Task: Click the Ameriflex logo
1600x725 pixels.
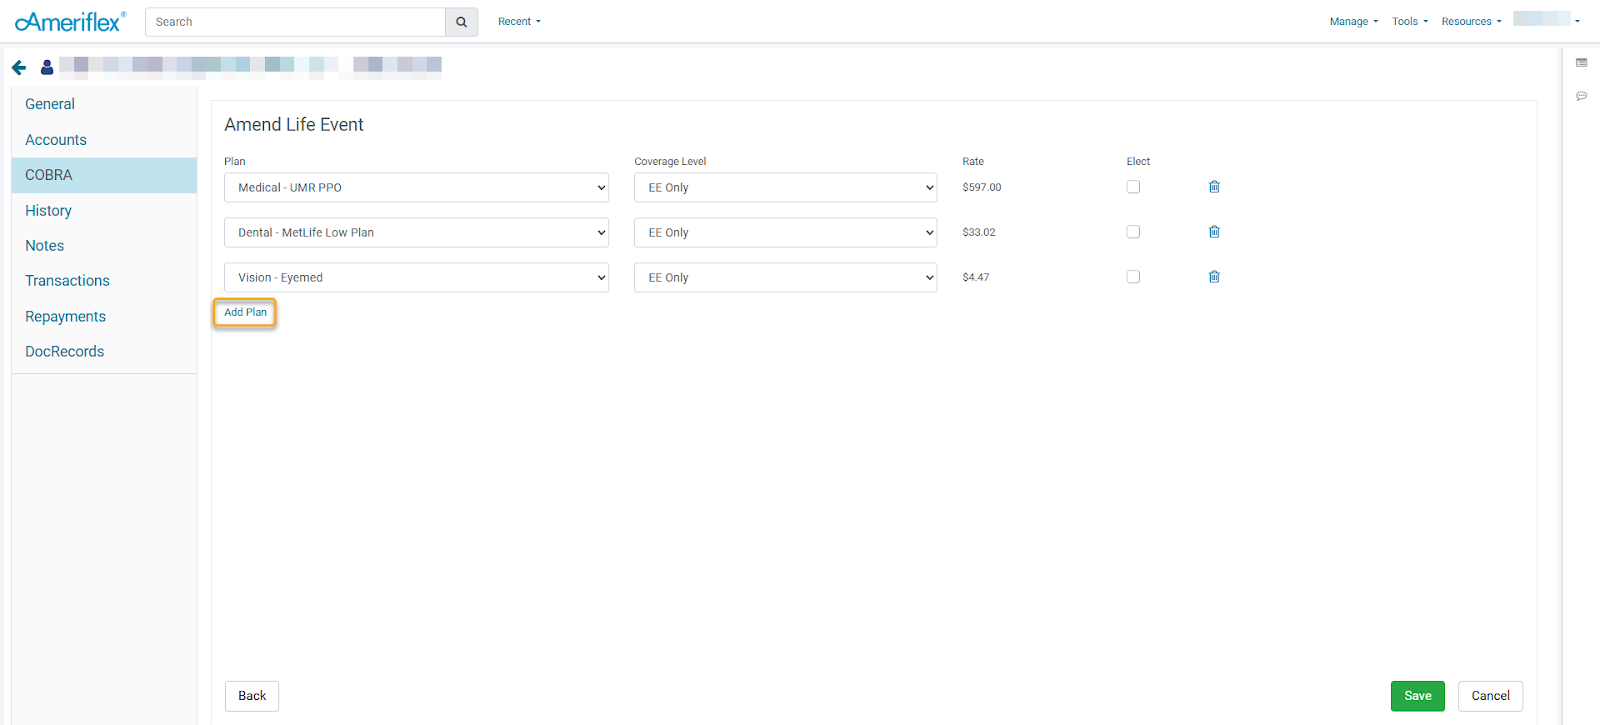Action: [x=70, y=22]
